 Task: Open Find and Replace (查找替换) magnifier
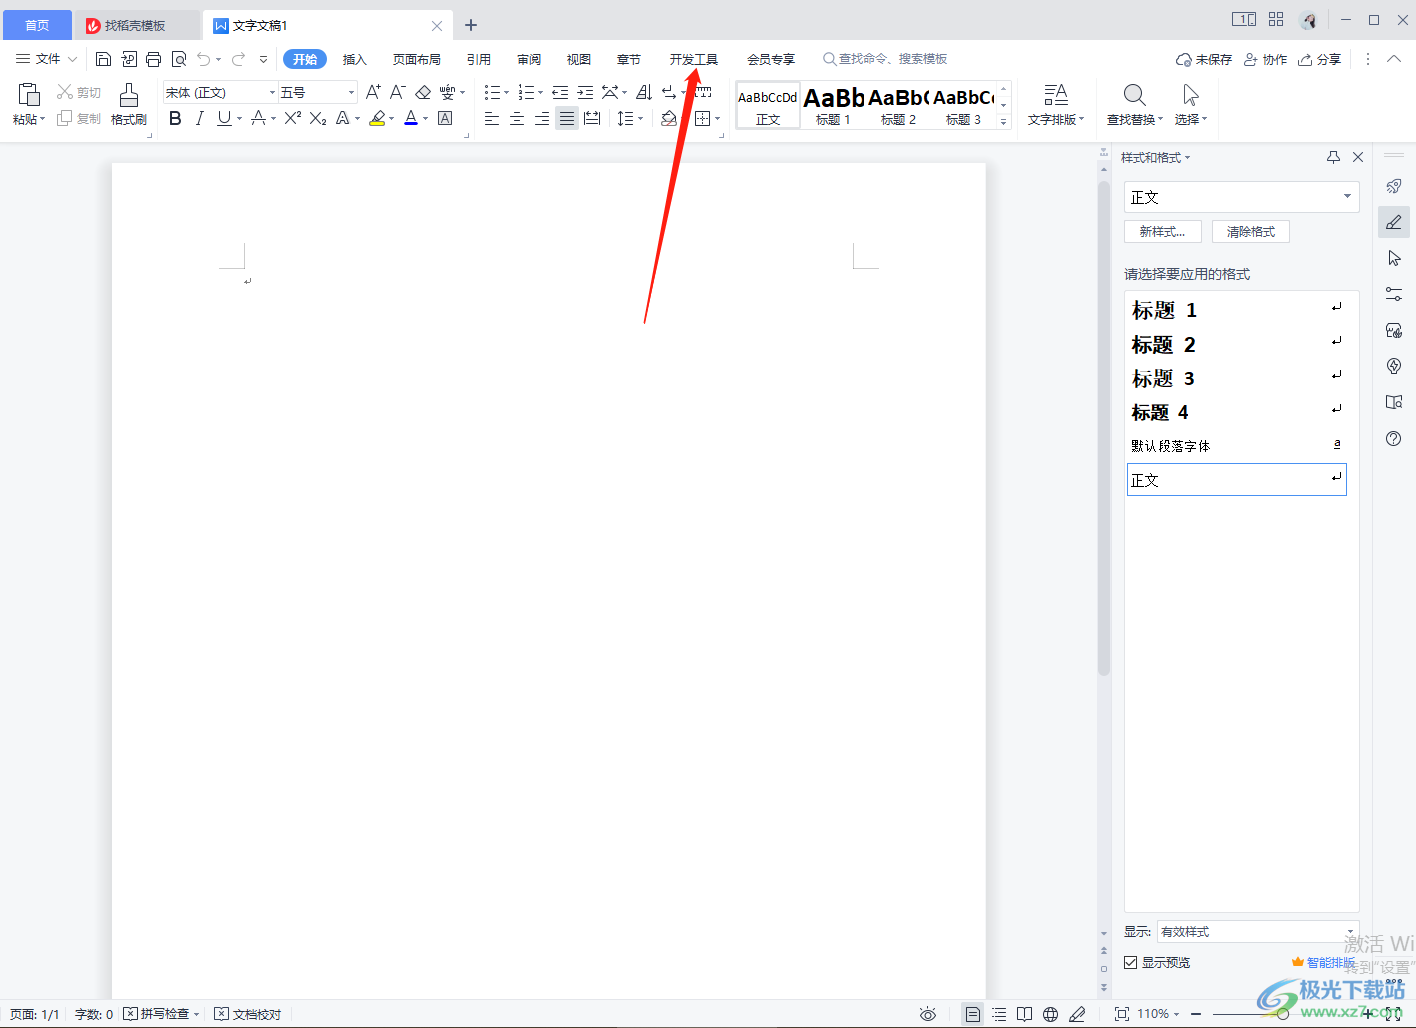click(x=1134, y=95)
